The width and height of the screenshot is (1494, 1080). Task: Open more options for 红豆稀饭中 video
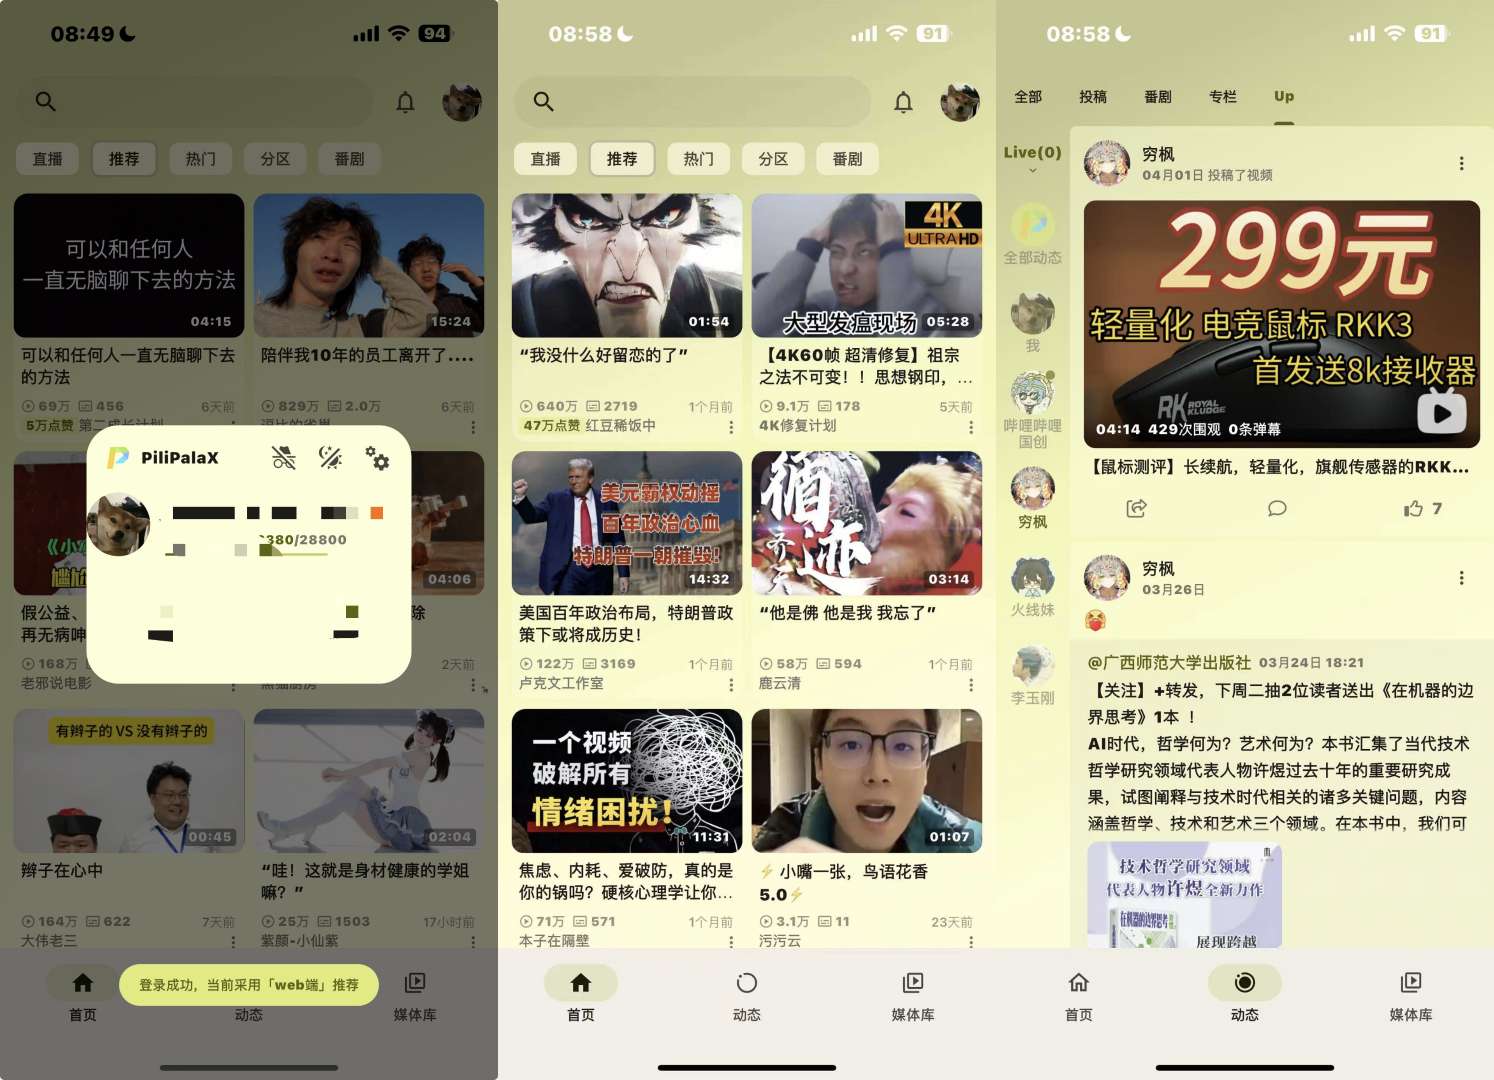click(x=731, y=427)
